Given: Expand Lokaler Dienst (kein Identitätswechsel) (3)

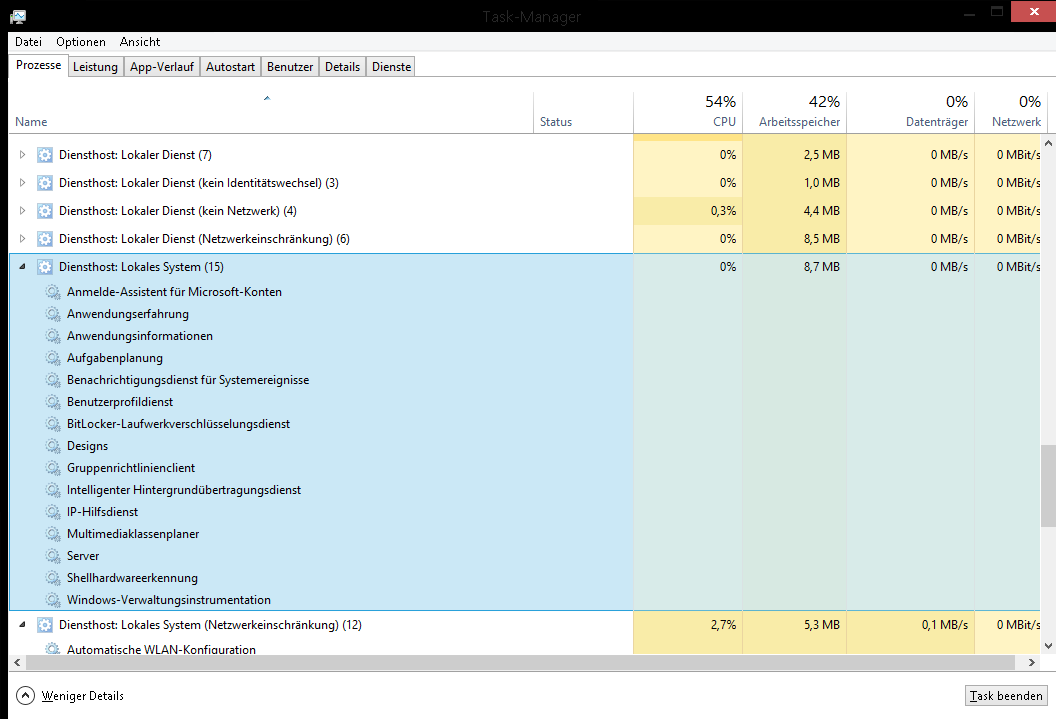Looking at the screenshot, I should (22, 183).
